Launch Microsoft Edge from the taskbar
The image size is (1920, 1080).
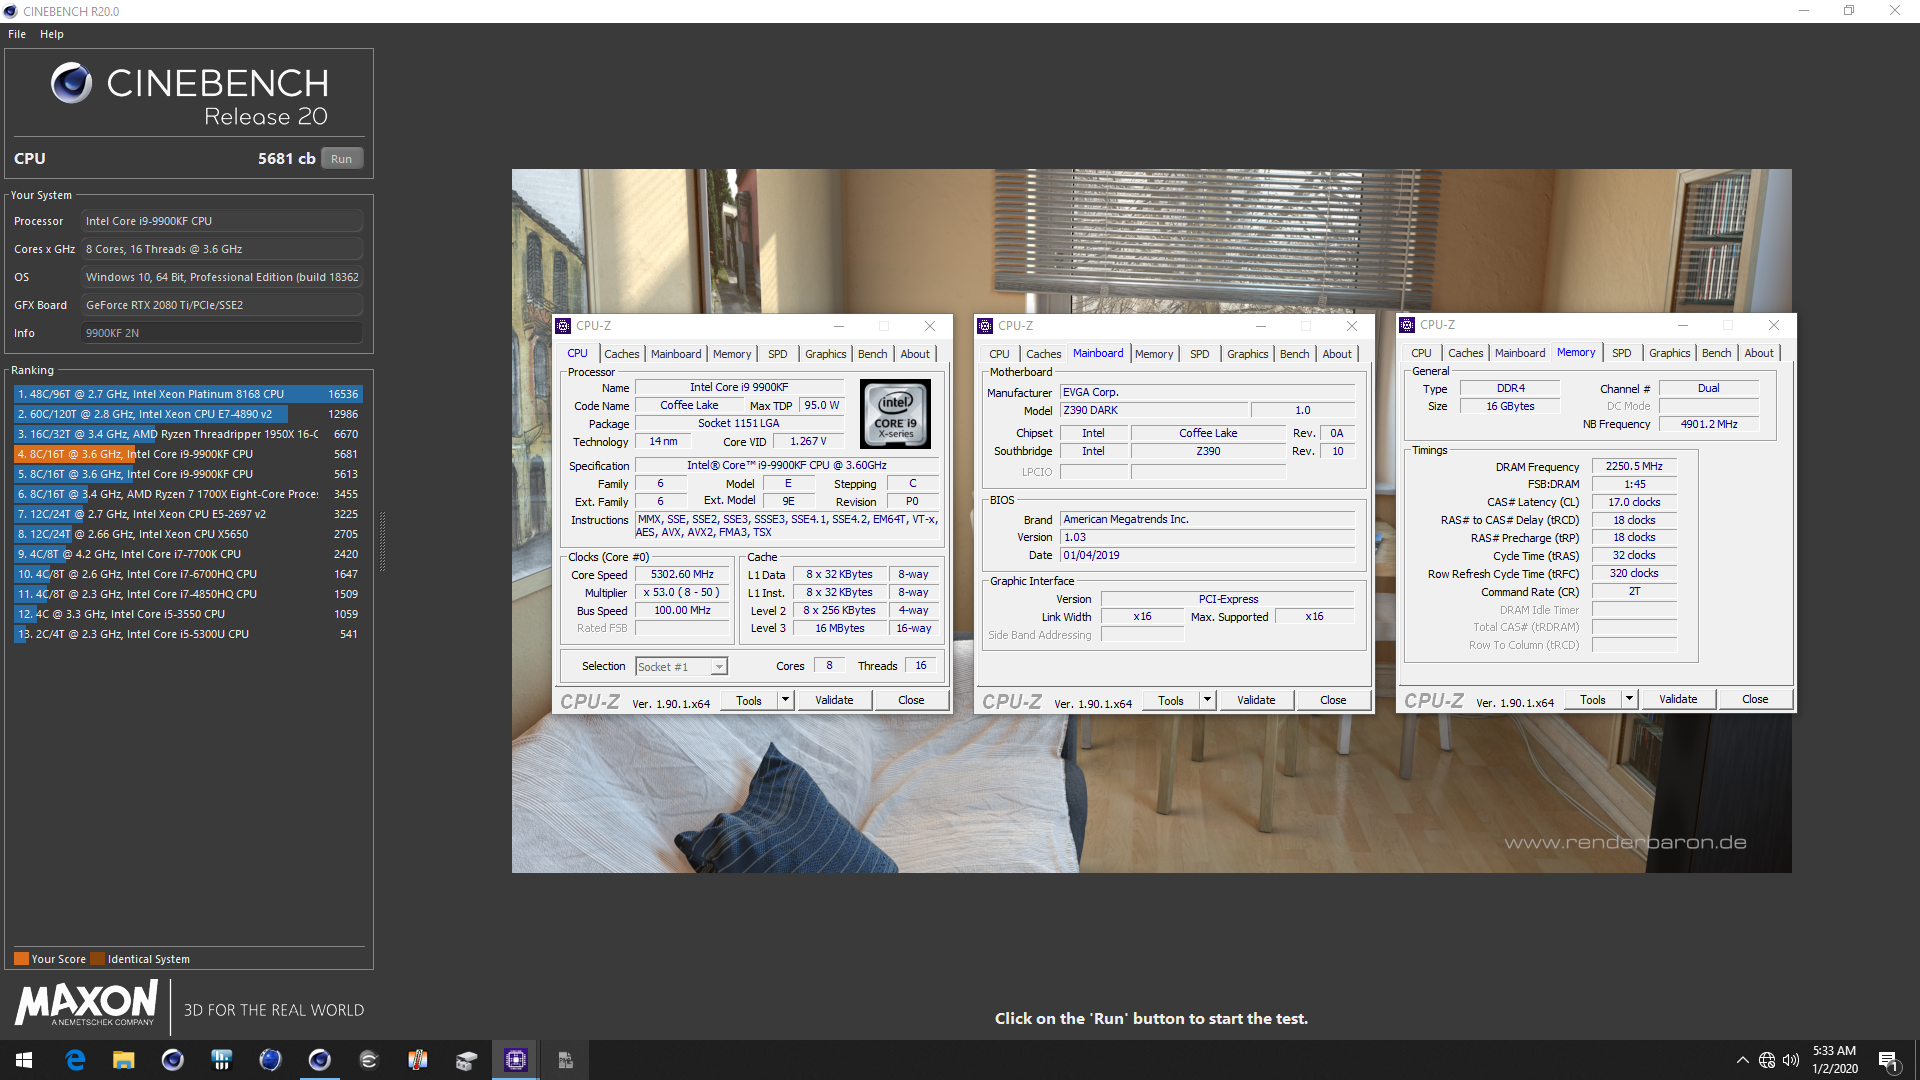click(x=75, y=1060)
